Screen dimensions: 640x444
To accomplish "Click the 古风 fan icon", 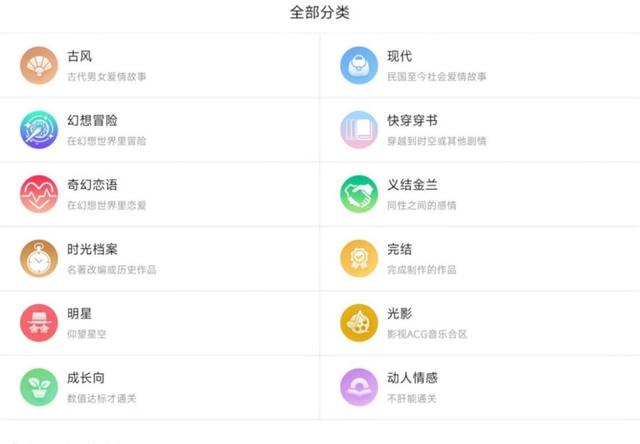I will [39, 66].
